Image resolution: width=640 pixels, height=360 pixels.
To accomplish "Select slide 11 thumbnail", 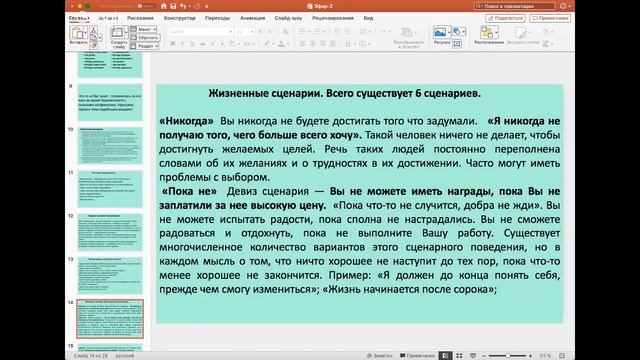I will (x=110, y=189).
